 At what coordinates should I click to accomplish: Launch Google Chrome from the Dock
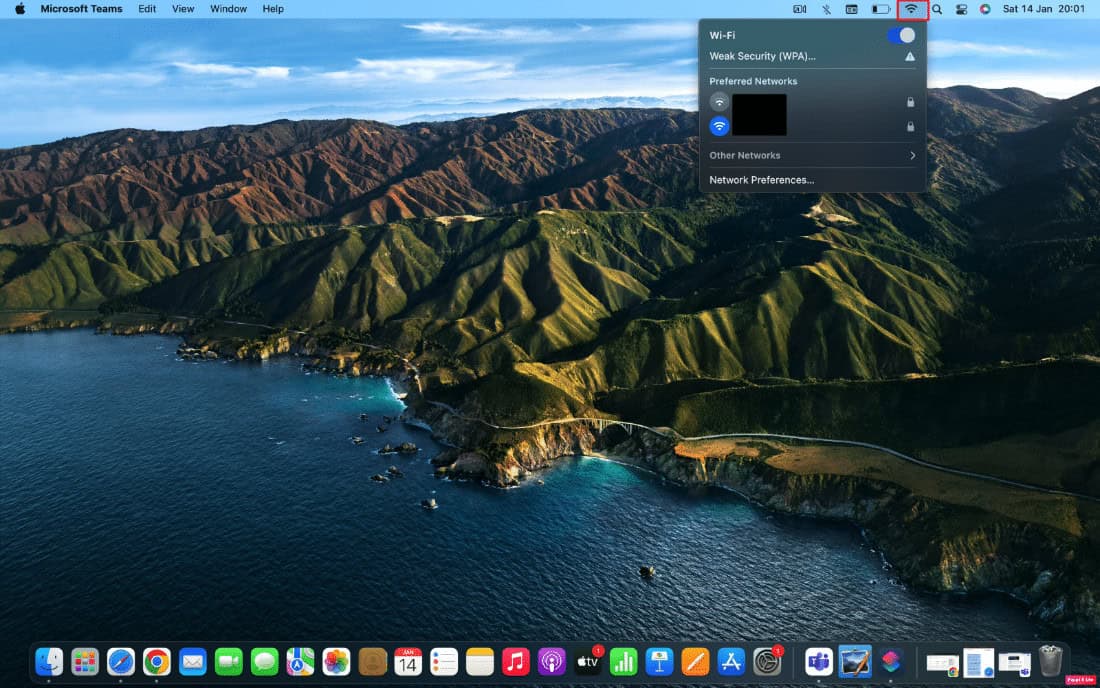coord(156,661)
